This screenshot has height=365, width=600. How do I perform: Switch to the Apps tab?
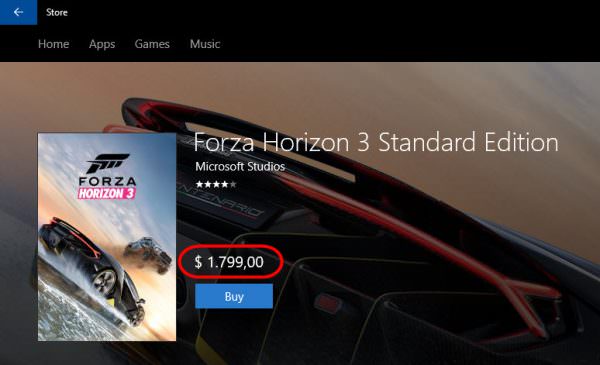click(x=102, y=44)
